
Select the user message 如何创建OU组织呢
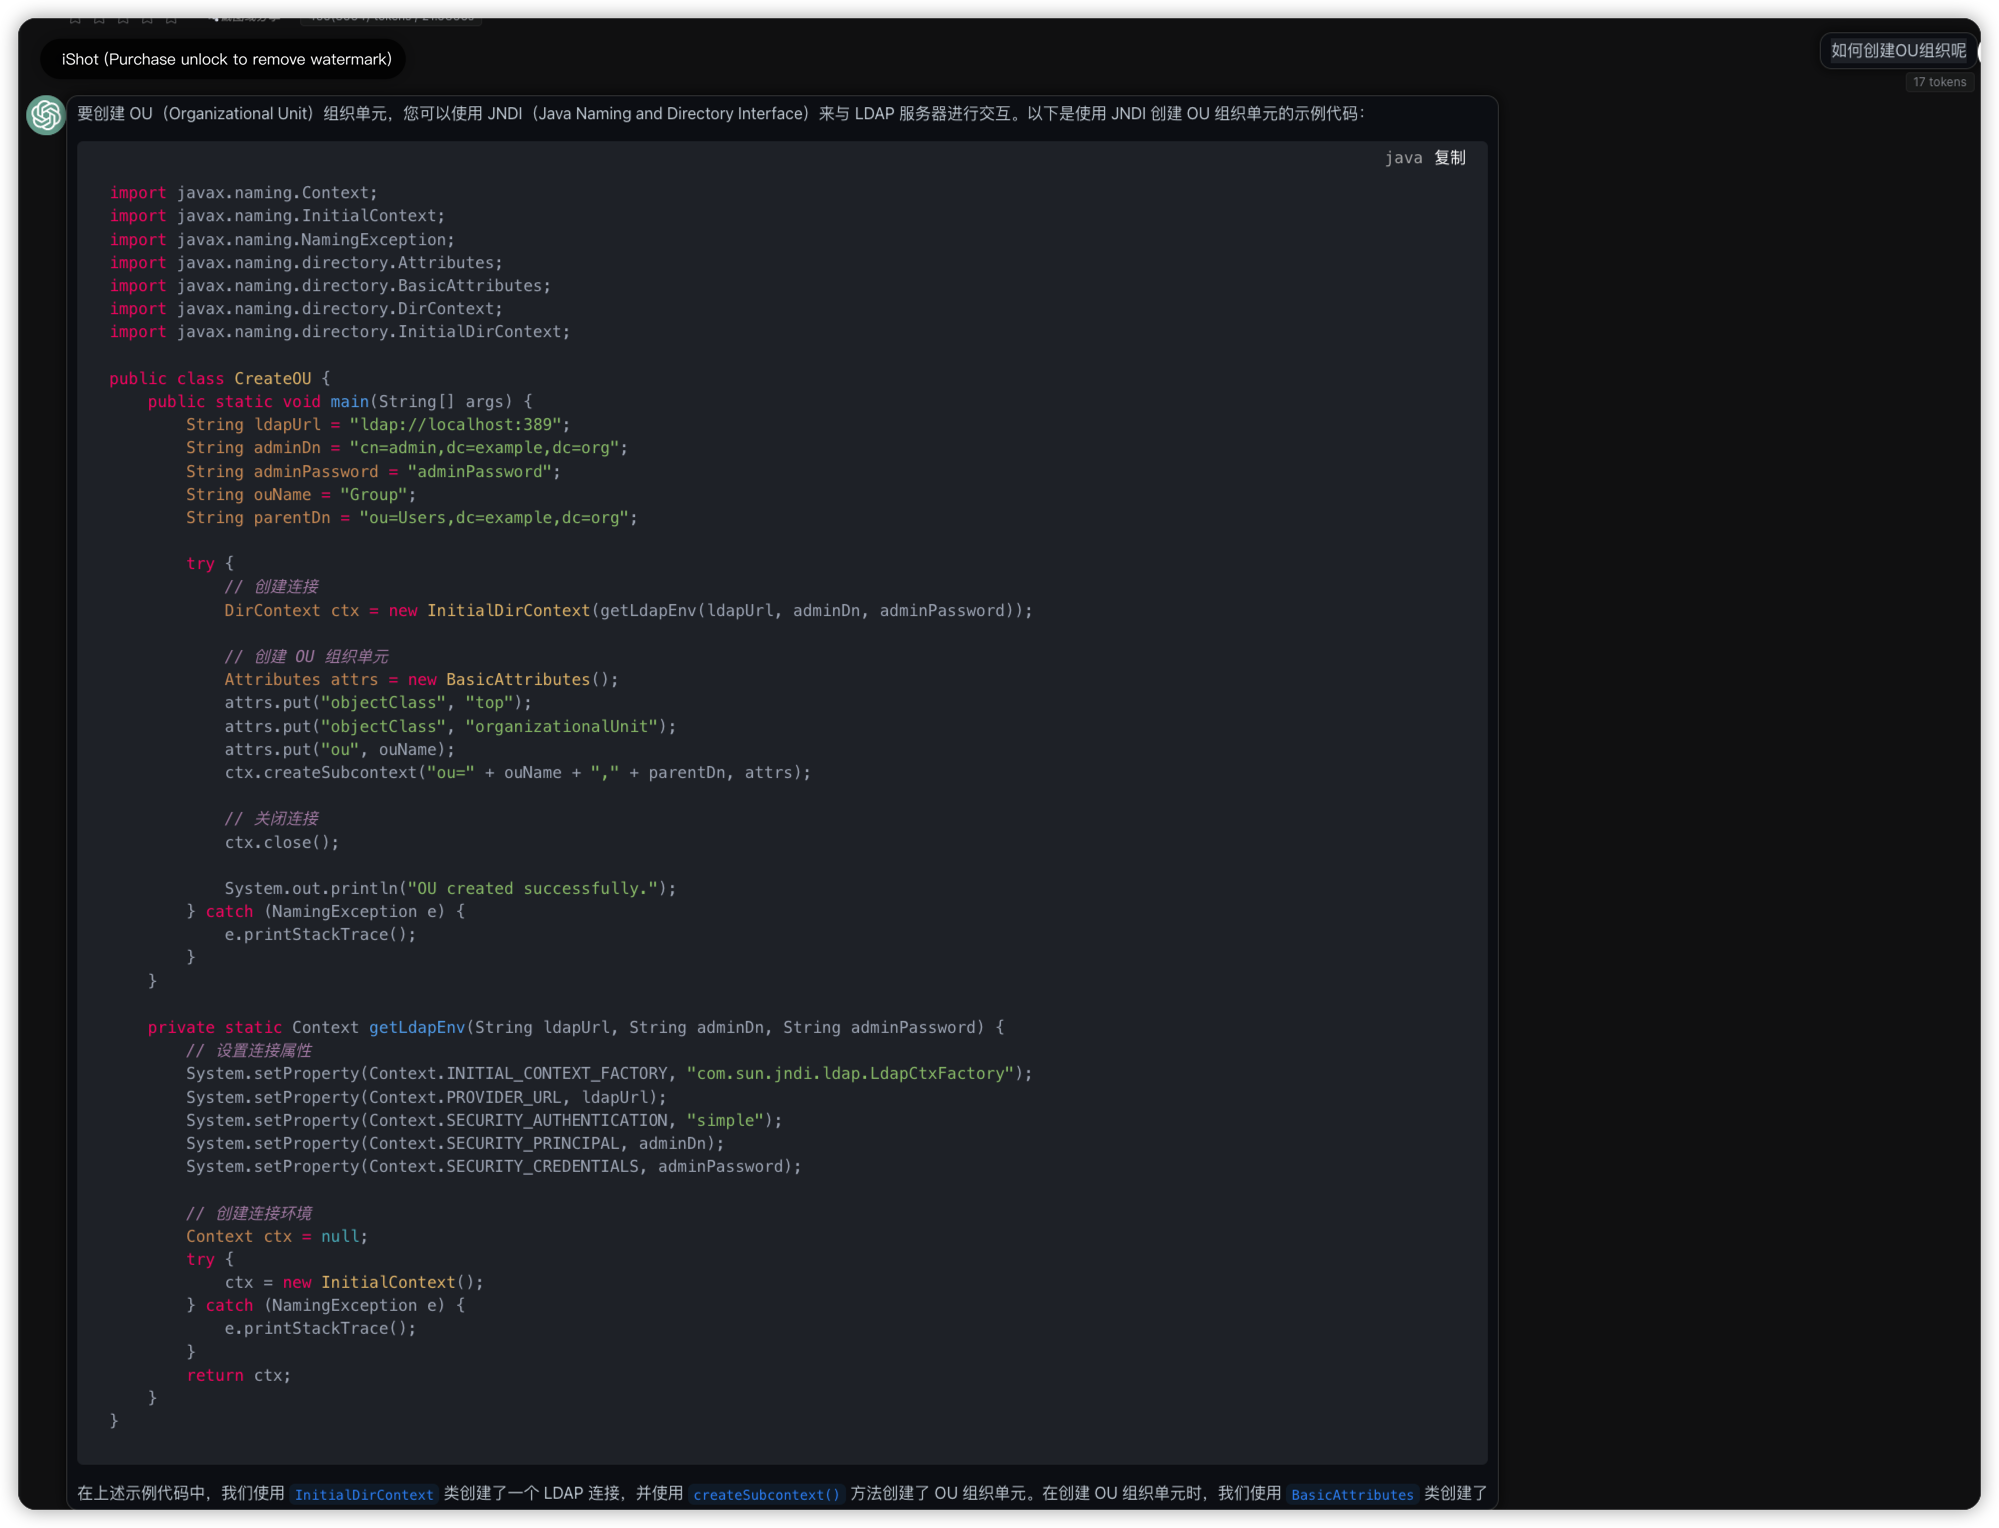(1897, 51)
